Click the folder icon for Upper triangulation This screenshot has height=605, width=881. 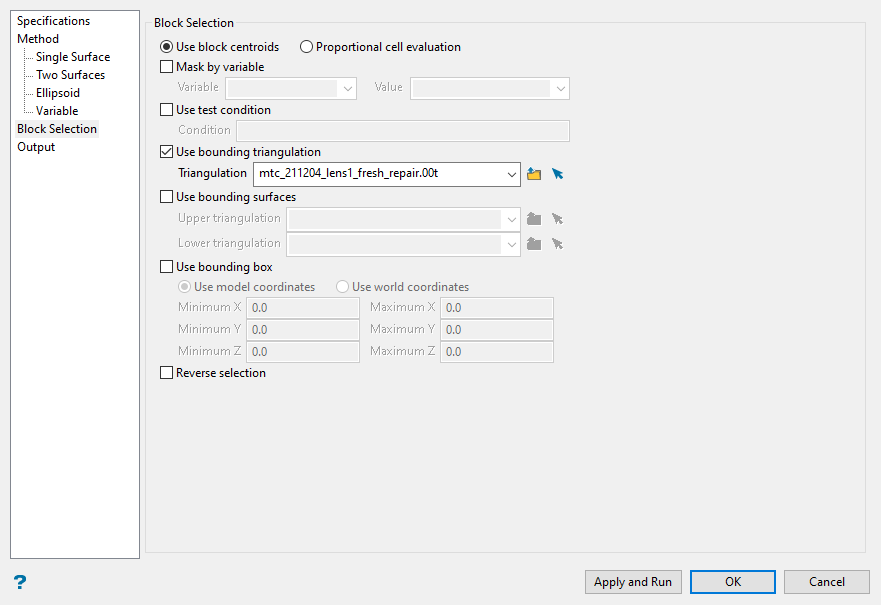click(534, 219)
